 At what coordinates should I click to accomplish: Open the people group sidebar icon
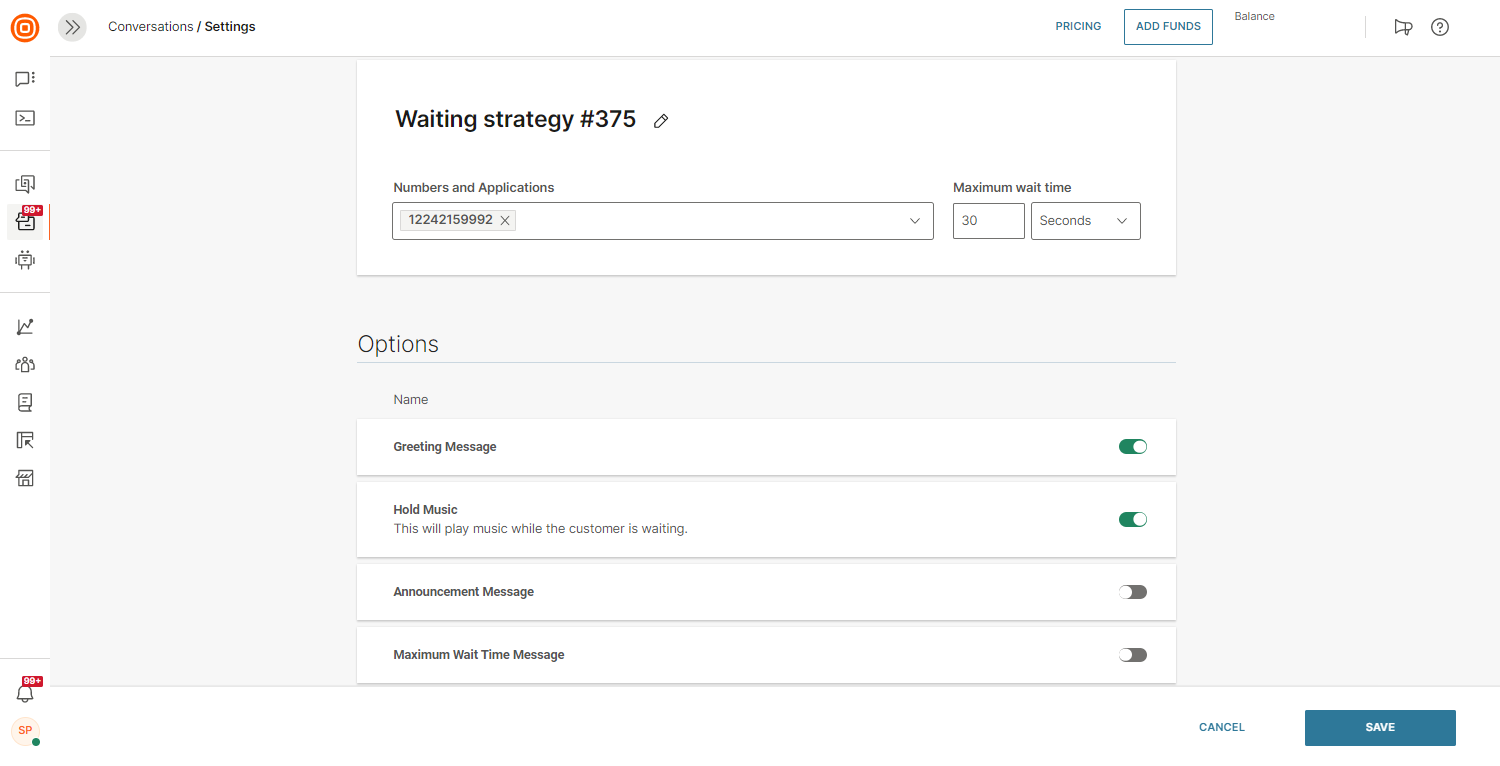point(25,365)
